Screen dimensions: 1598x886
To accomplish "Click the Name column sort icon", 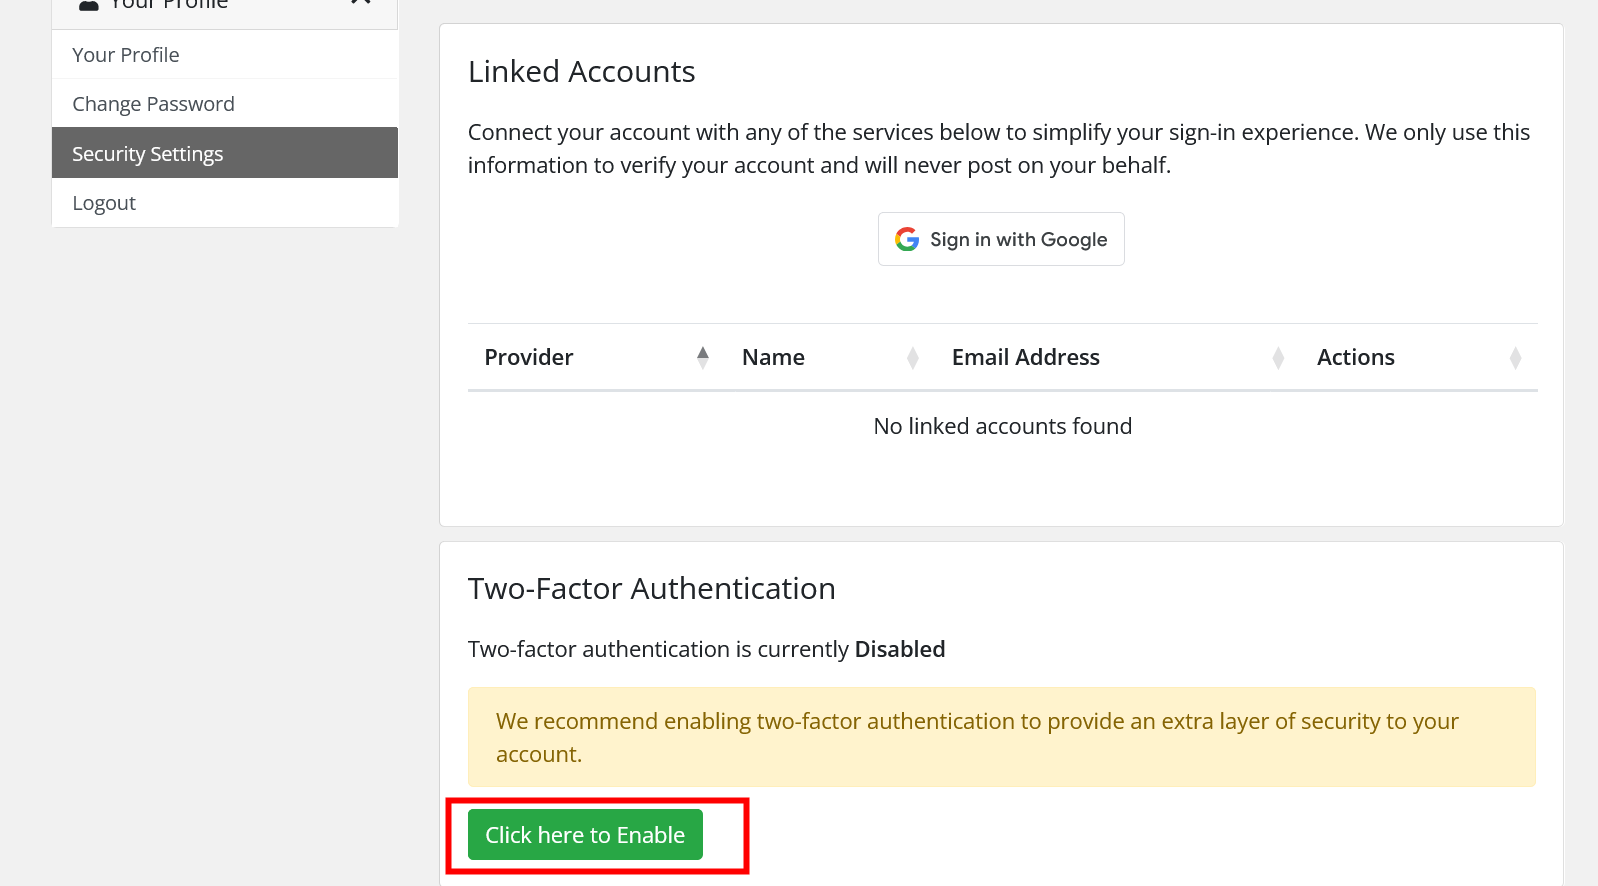I will (912, 357).
